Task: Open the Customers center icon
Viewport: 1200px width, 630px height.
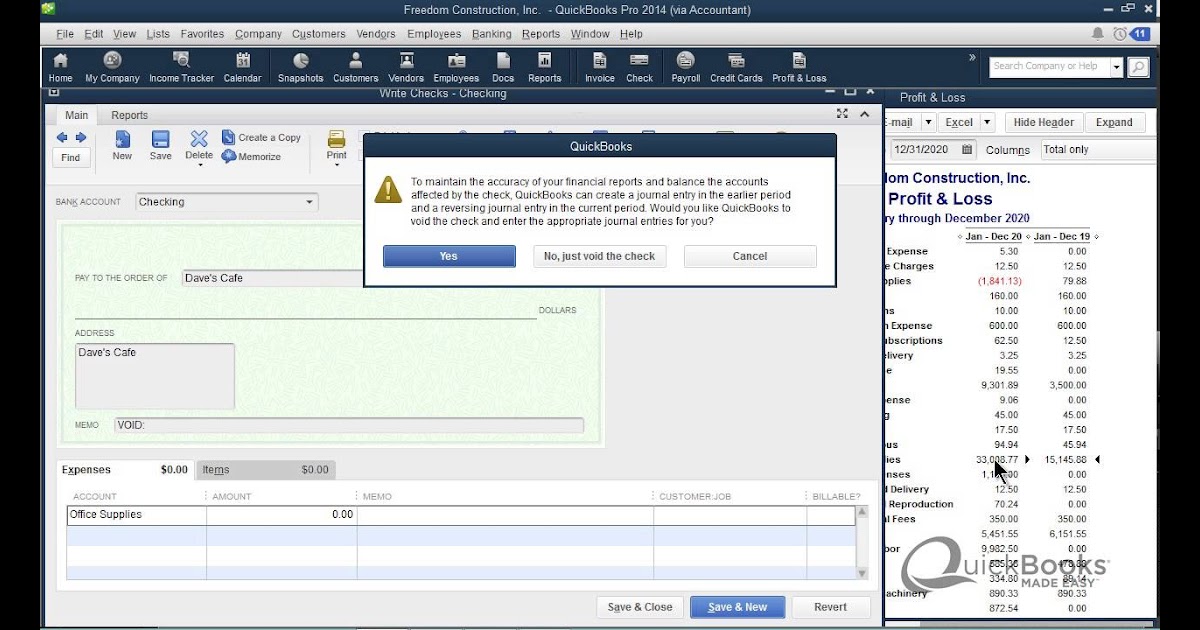Action: click(355, 67)
